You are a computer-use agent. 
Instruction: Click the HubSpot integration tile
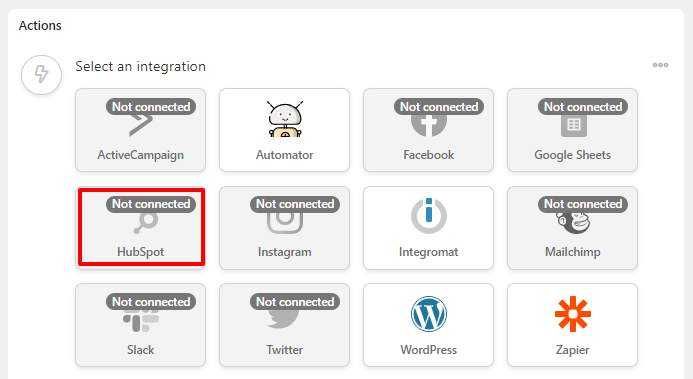(141, 227)
